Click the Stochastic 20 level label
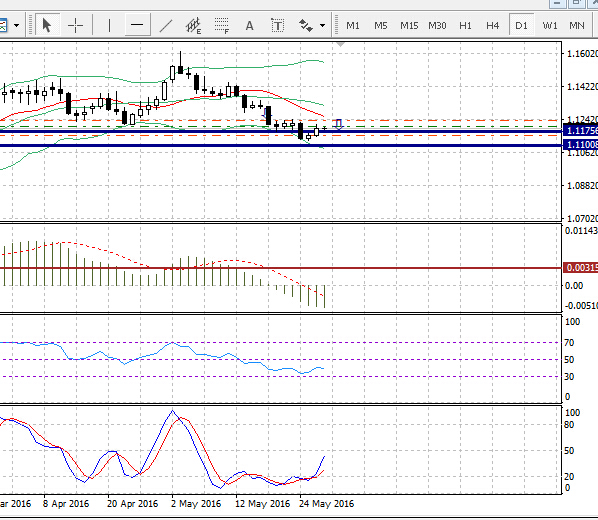This screenshot has height=520, width=598. coord(569,476)
